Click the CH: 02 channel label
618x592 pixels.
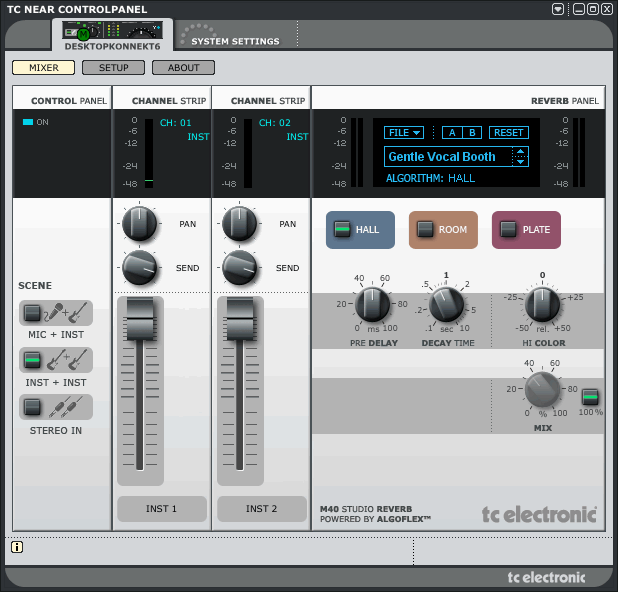tap(275, 123)
